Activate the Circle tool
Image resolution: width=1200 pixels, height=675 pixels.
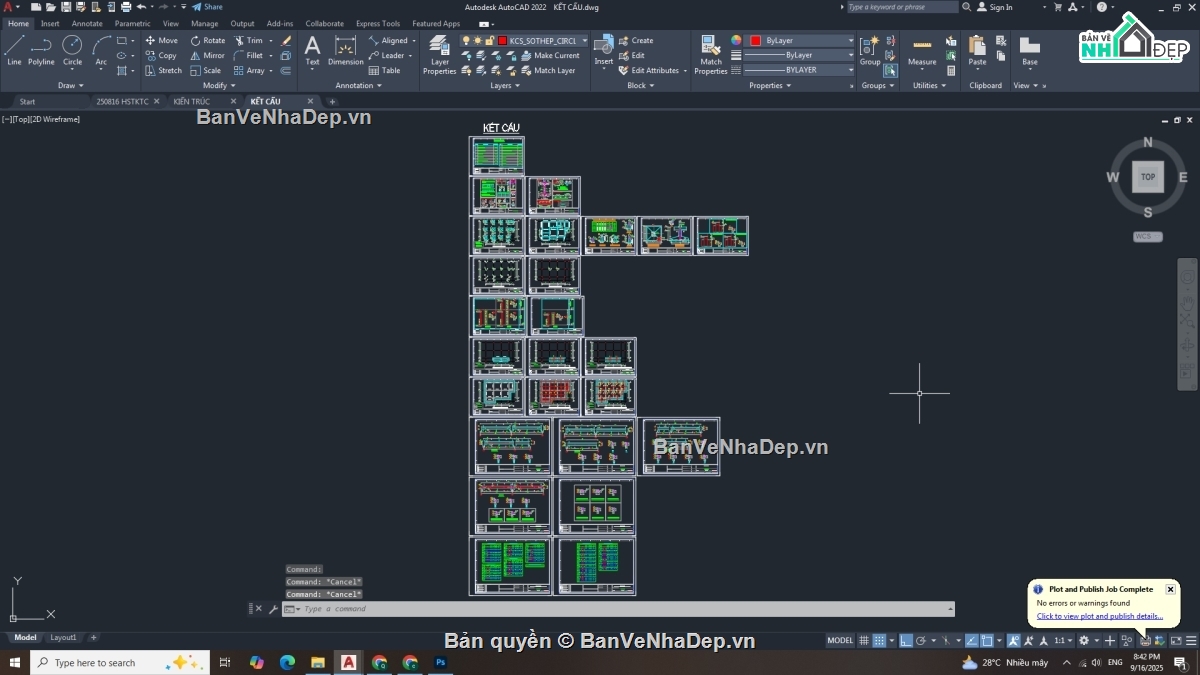pos(72,50)
